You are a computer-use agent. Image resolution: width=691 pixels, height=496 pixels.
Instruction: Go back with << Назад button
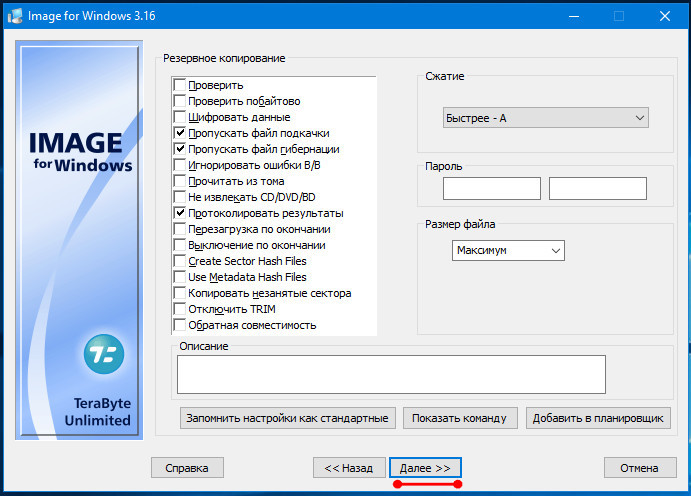(x=349, y=468)
